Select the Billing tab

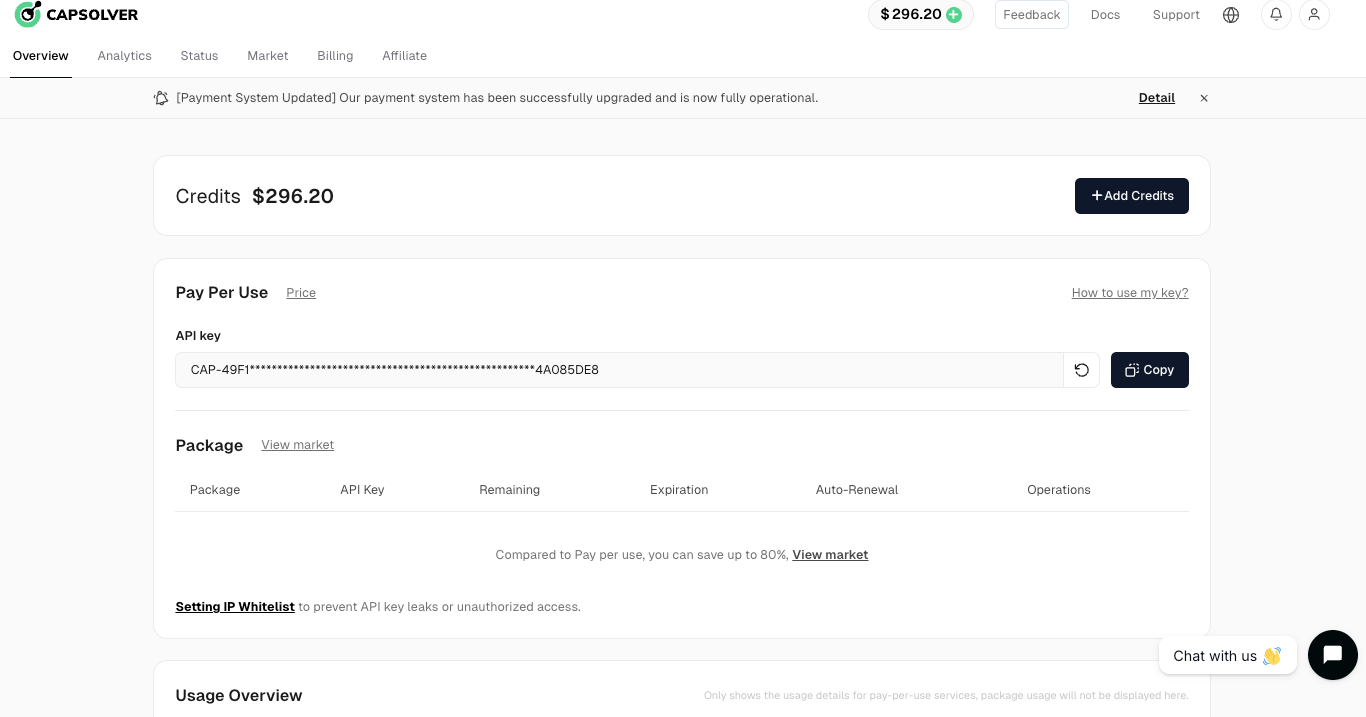[x=335, y=56]
